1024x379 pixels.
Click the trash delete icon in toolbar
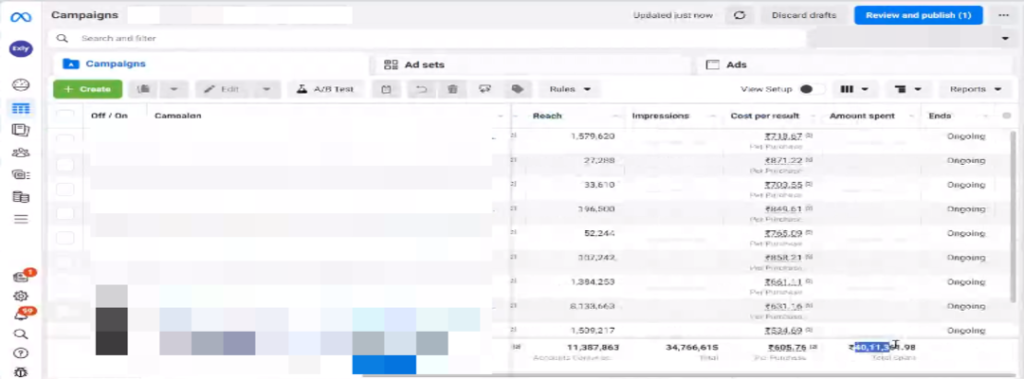[453, 90]
